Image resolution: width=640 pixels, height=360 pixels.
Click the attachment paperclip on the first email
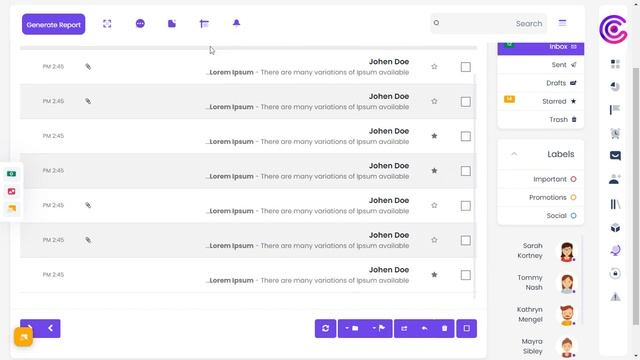pyautogui.click(x=88, y=67)
